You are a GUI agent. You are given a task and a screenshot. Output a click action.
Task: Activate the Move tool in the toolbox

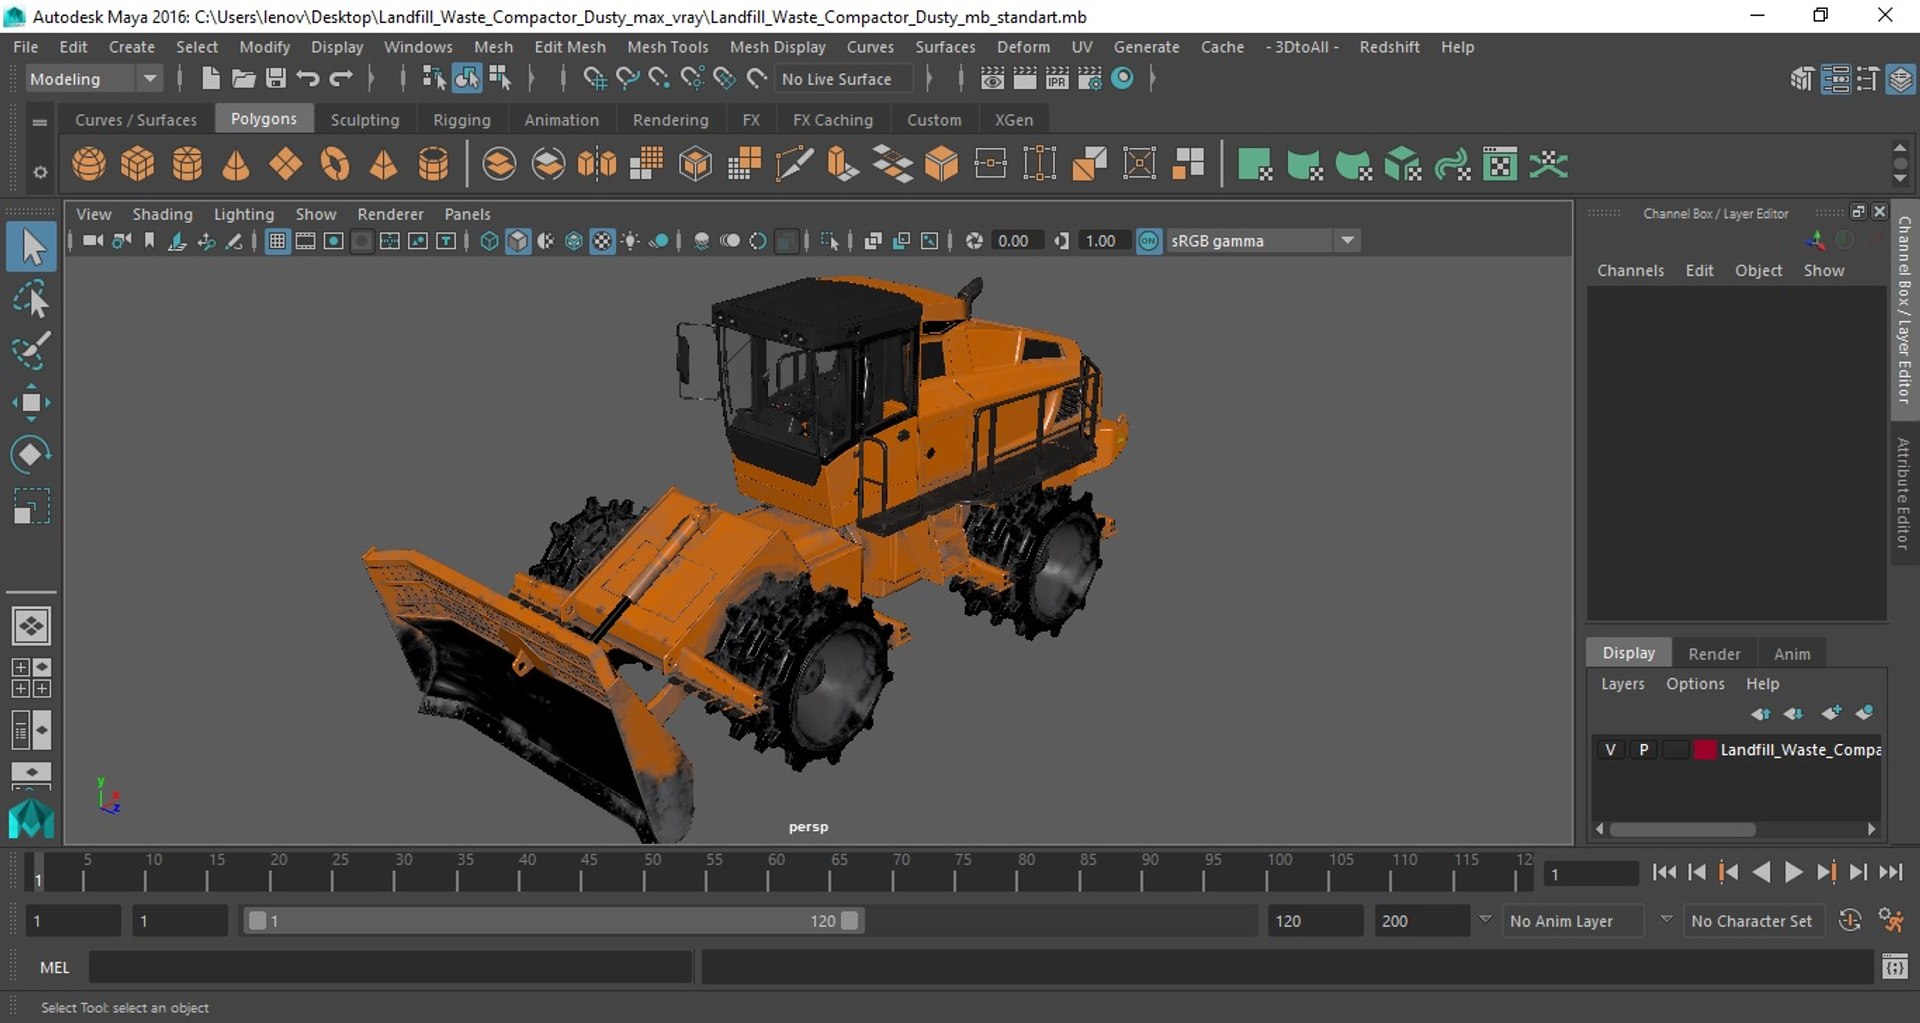31,403
